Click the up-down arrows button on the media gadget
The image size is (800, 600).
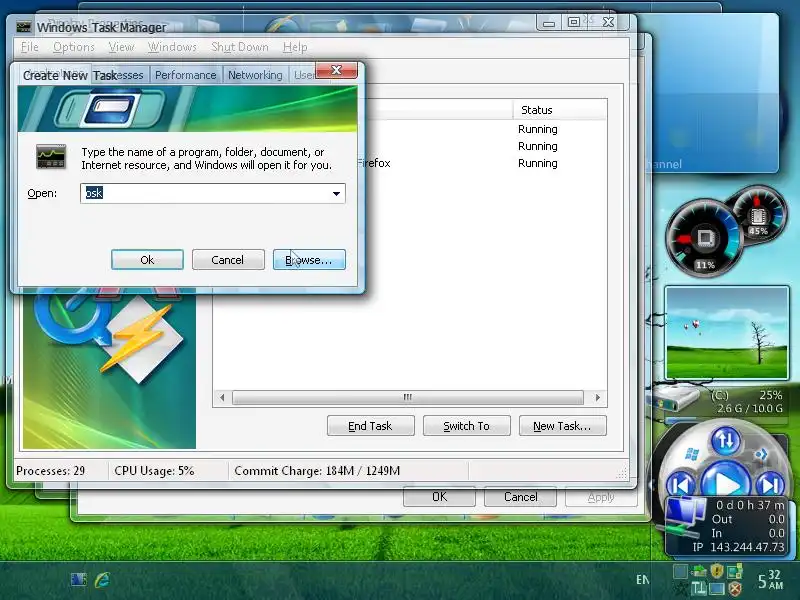[726, 440]
